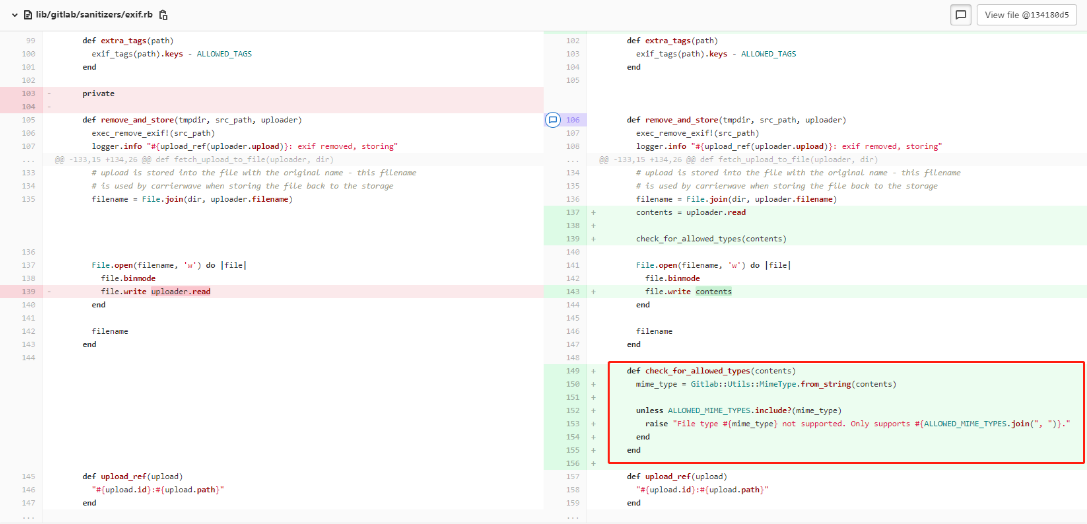Copy the exif.rb file path
This screenshot has height=524, width=1087.
(163, 15)
